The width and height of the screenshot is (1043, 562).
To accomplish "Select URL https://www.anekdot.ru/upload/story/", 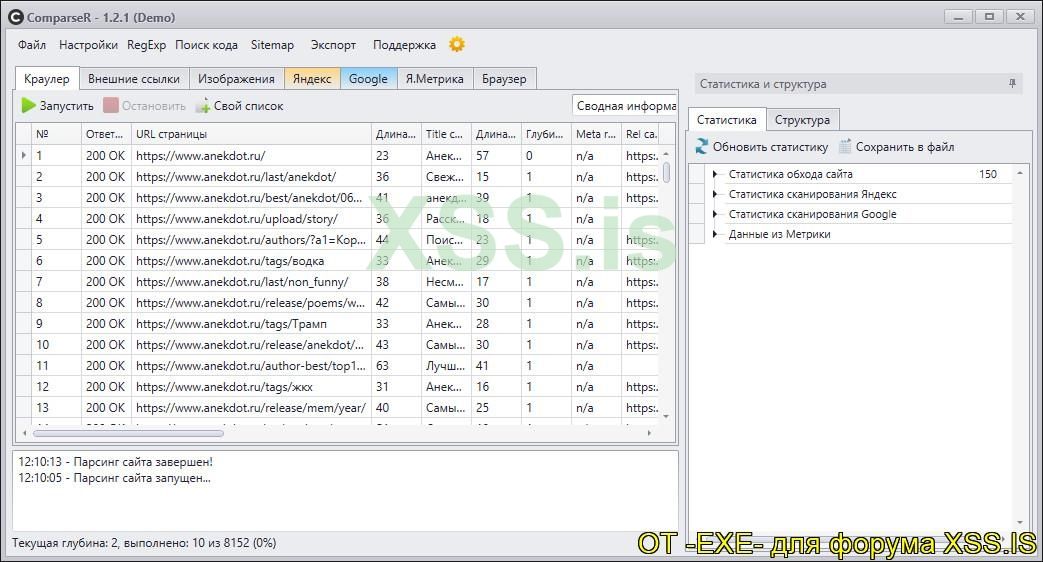I will [237, 219].
